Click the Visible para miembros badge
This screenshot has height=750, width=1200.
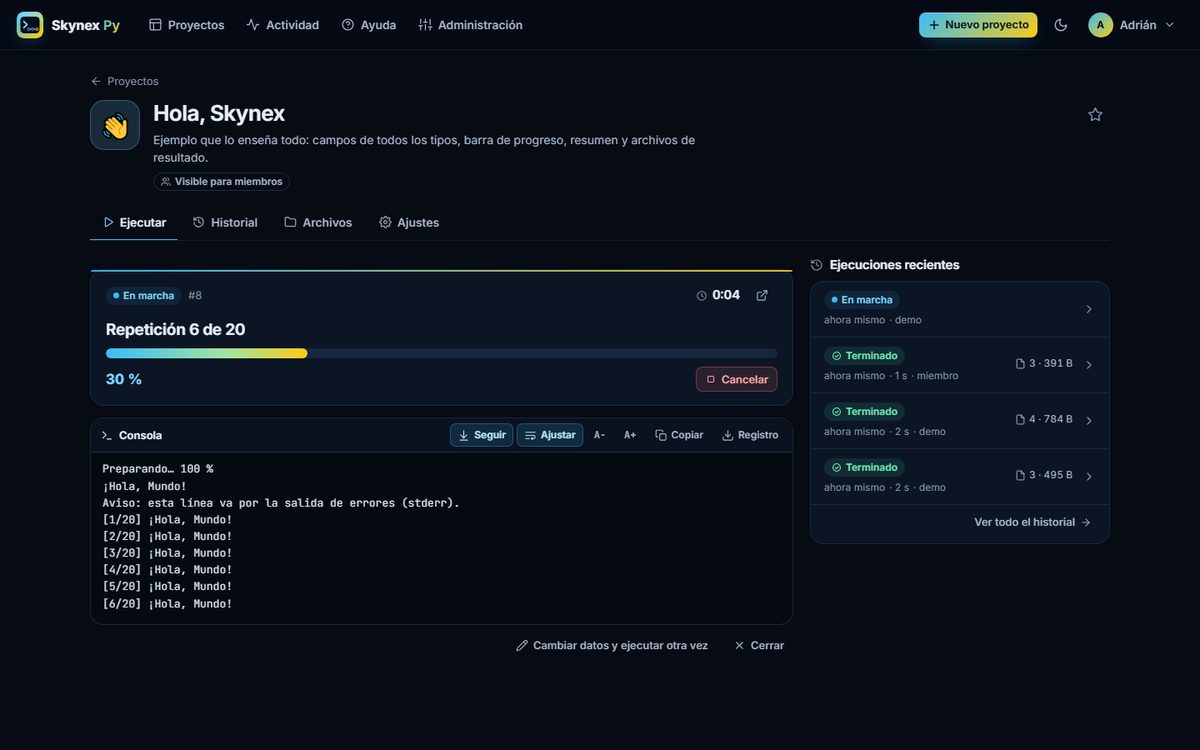(221, 182)
